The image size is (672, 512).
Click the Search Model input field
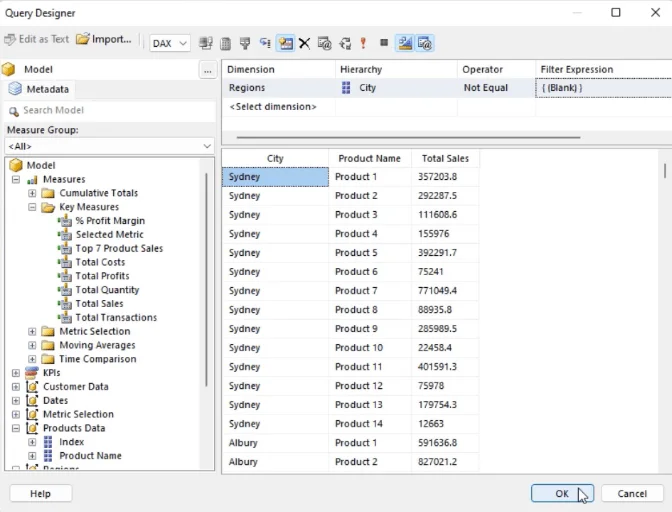click(111, 111)
